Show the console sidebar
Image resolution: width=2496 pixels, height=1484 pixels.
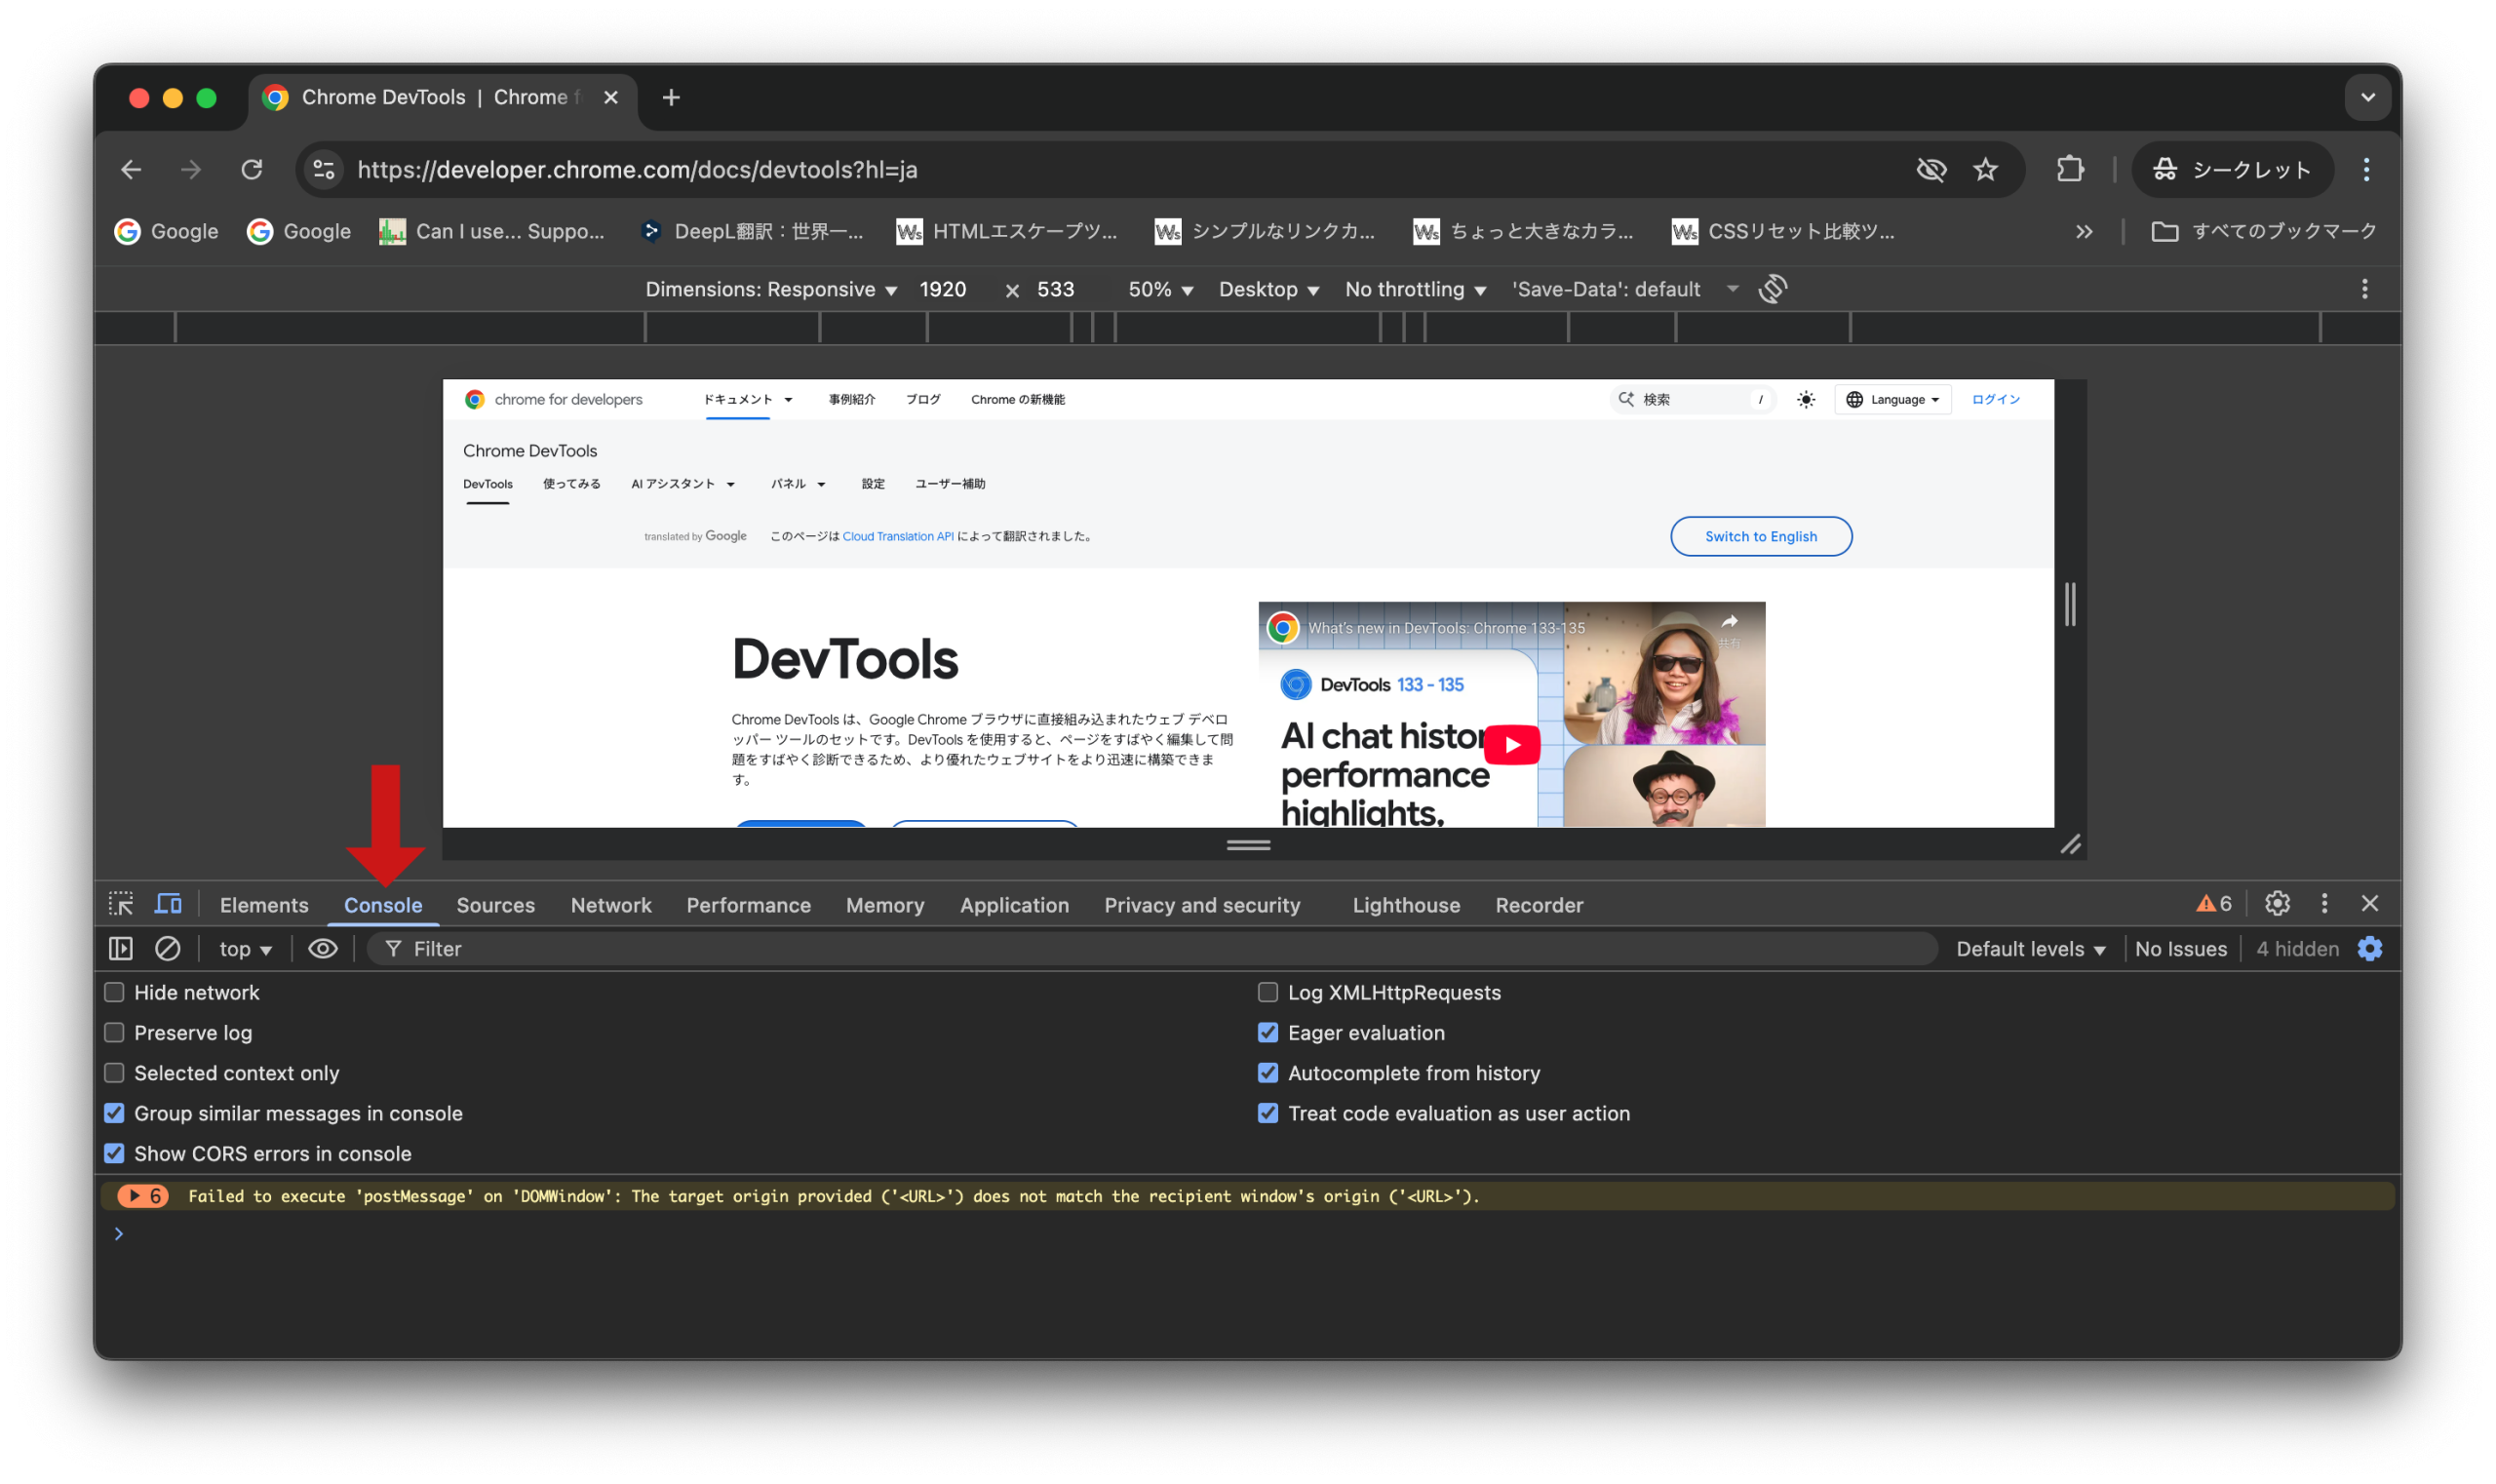click(x=120, y=948)
